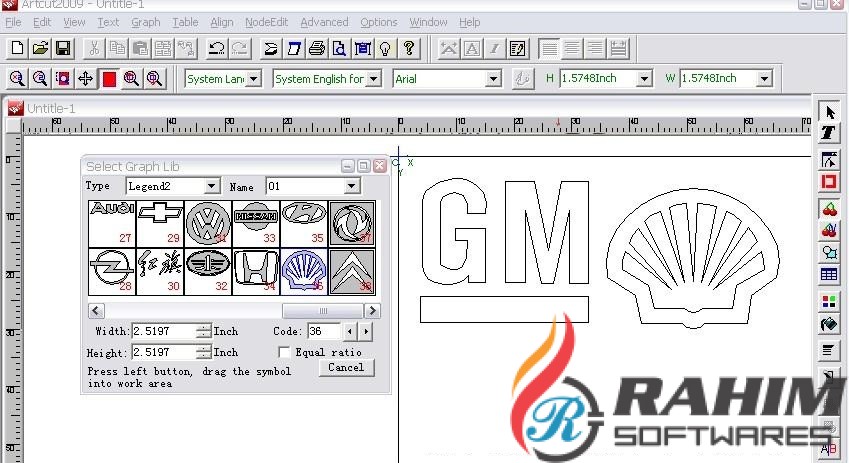This screenshot has width=849, height=463.
Task: Click the New document icon
Action: tap(17, 49)
